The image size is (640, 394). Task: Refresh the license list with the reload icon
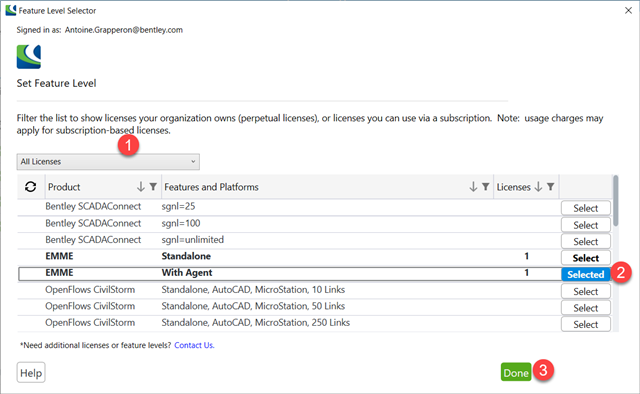point(30,187)
